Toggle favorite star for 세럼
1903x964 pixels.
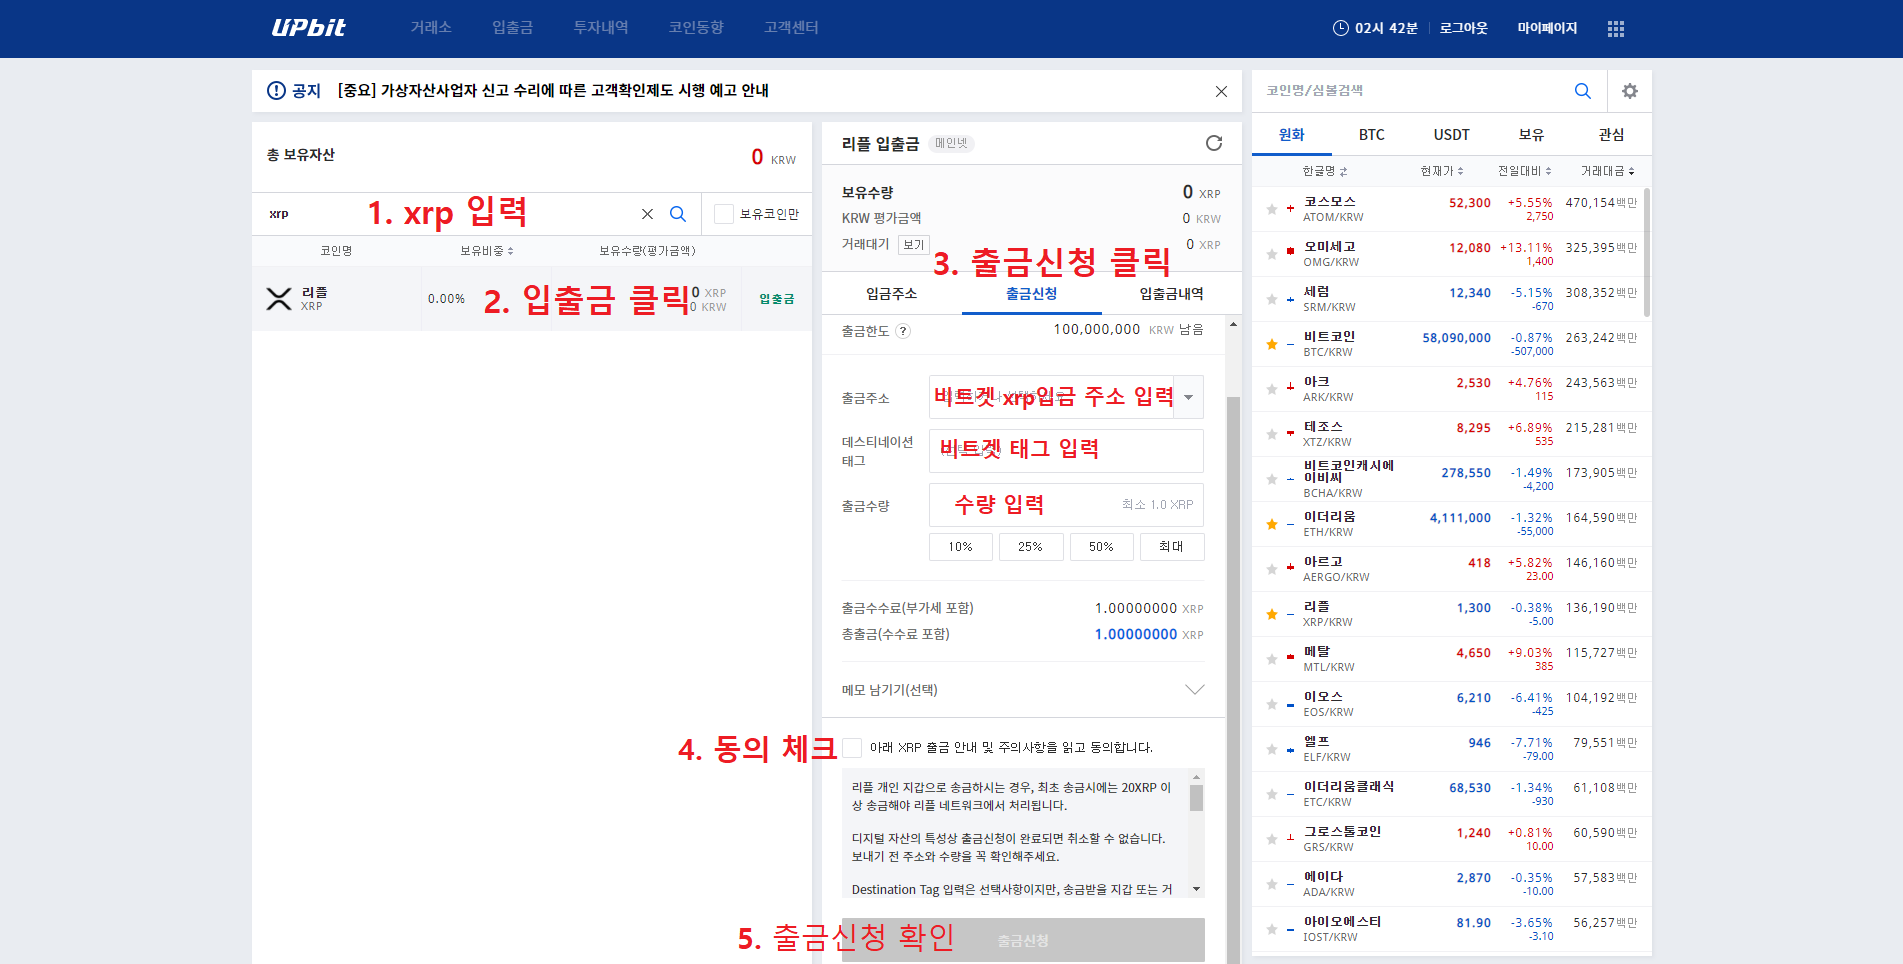point(1271,299)
